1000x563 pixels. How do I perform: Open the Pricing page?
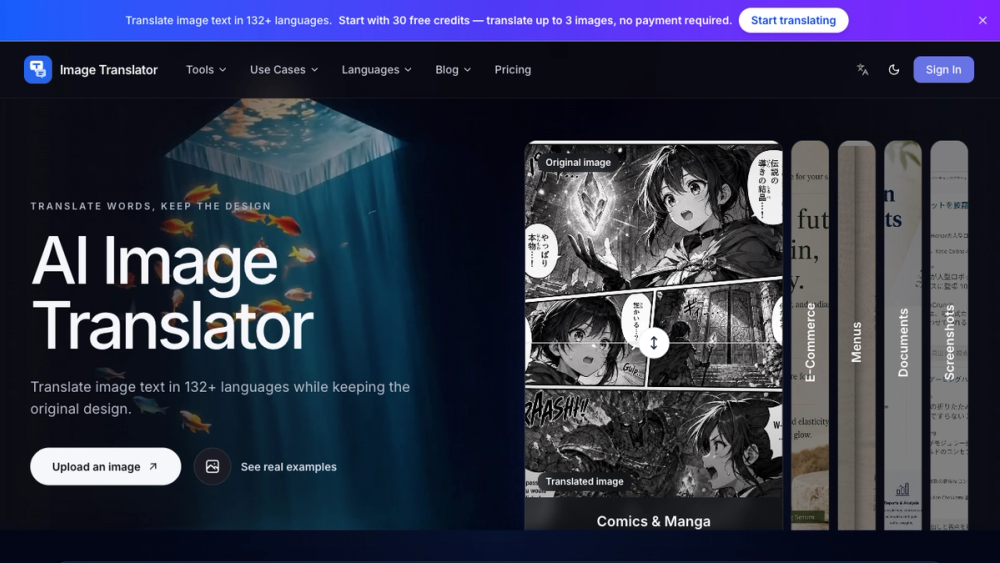coord(513,69)
